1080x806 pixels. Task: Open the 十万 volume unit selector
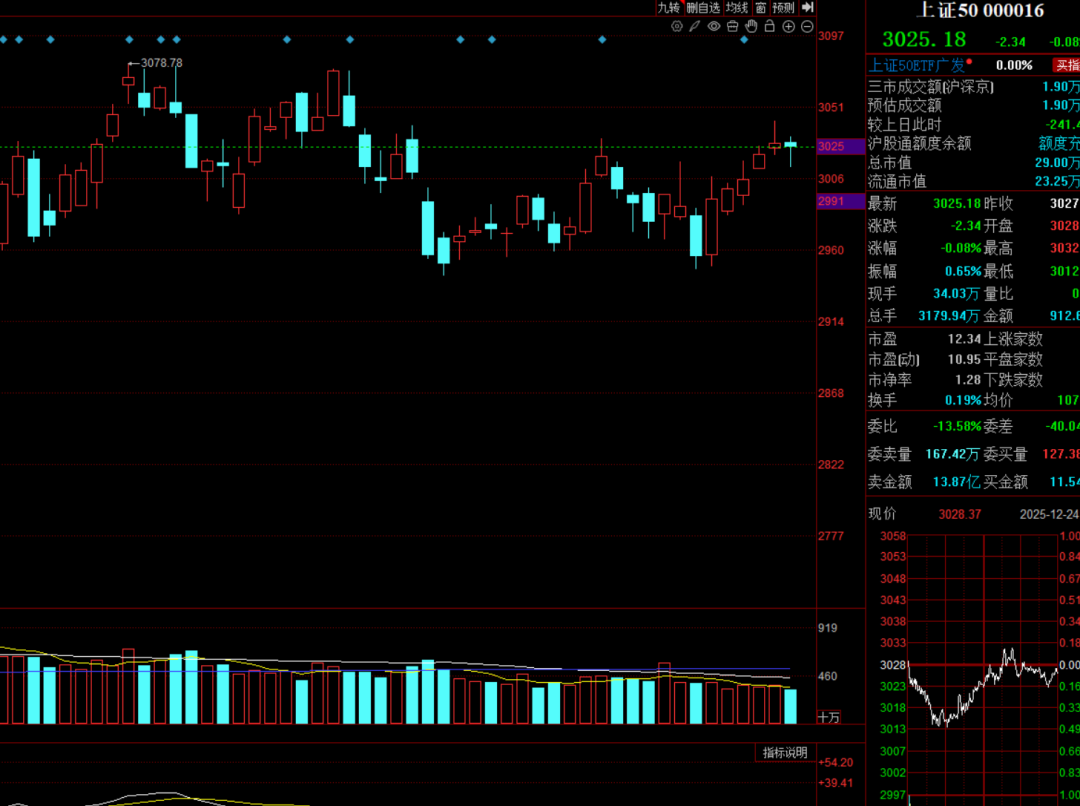tap(829, 717)
